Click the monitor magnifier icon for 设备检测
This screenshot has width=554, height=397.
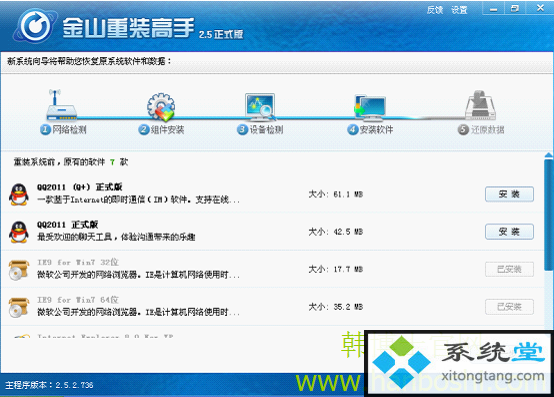pos(260,106)
